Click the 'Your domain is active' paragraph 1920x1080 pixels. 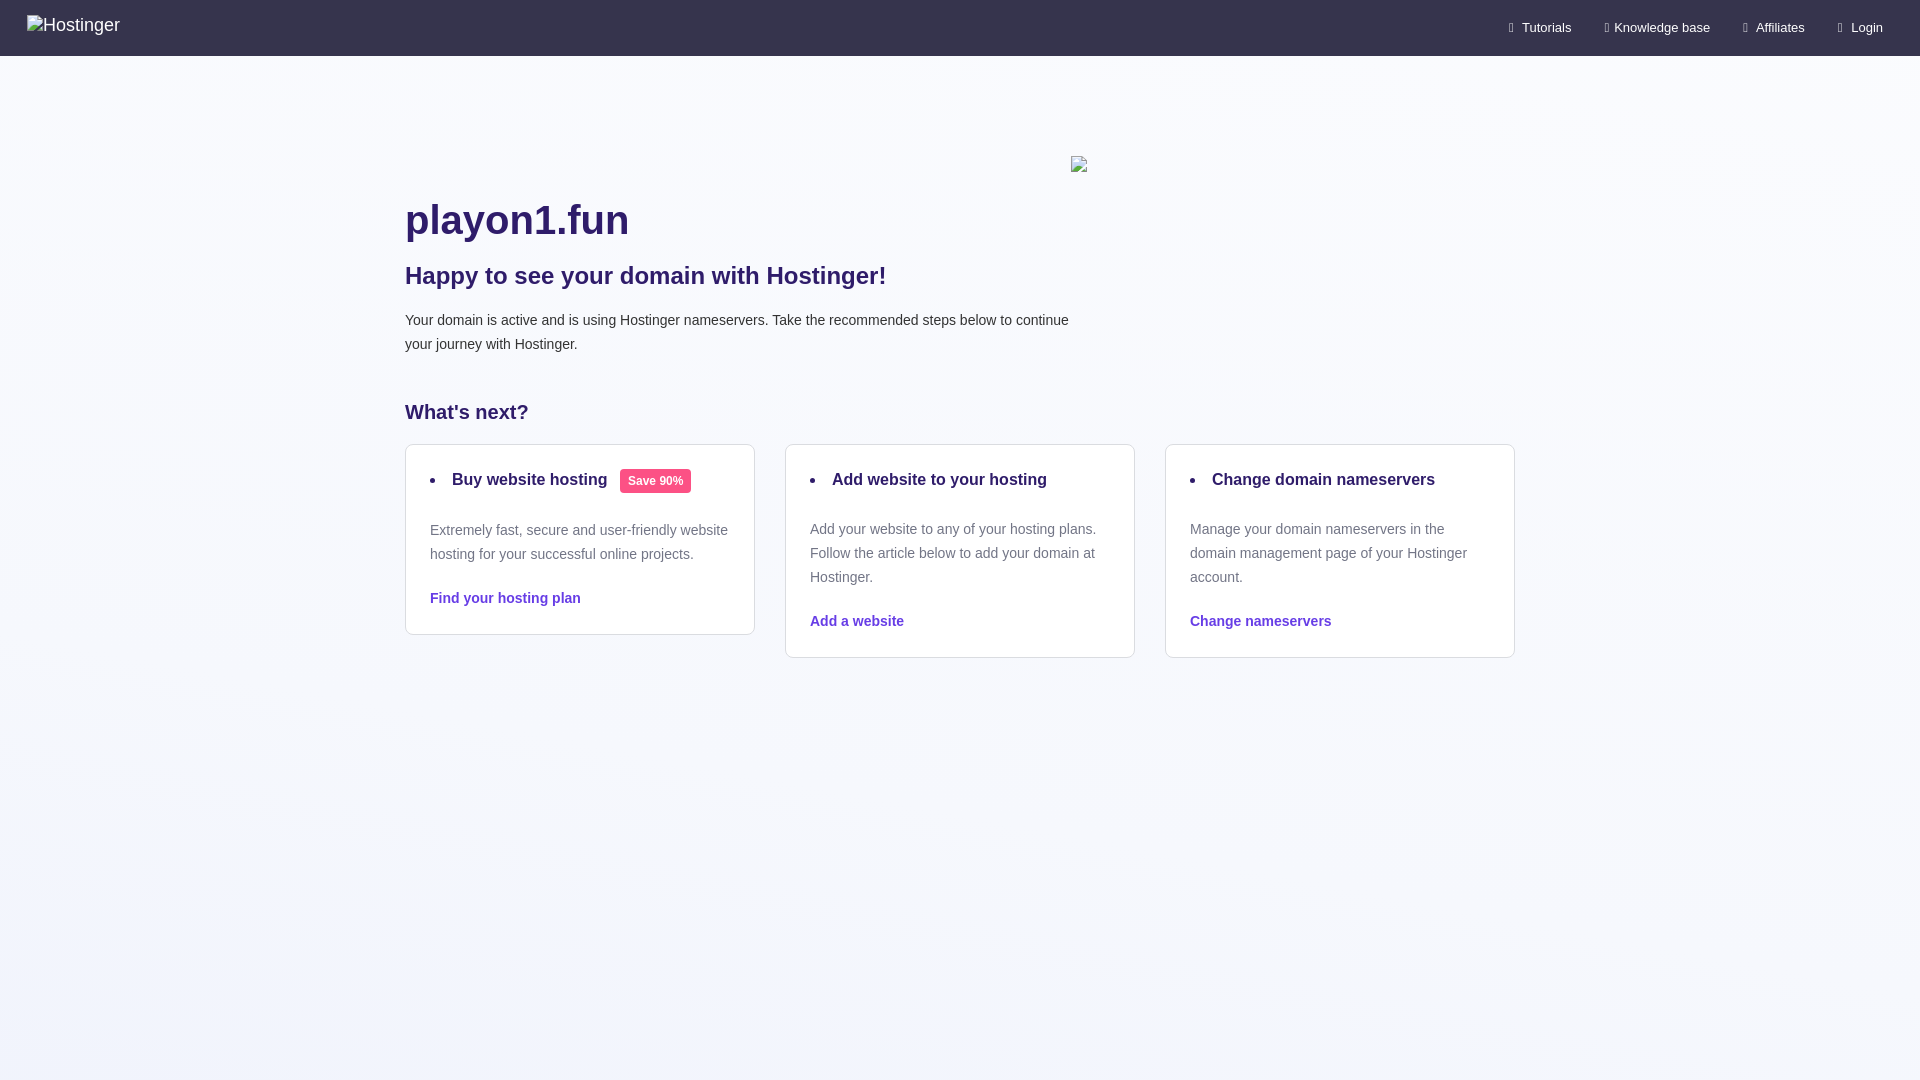[737, 332]
